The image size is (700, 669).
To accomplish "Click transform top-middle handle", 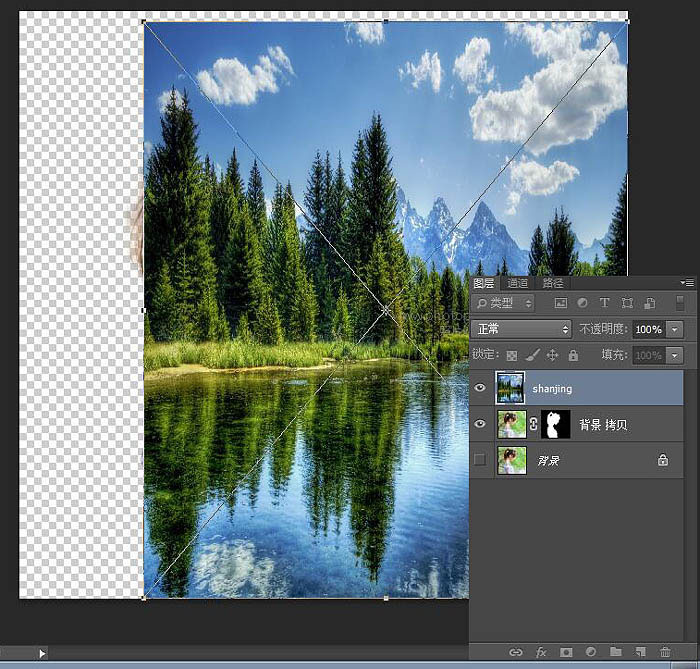I will [386, 21].
